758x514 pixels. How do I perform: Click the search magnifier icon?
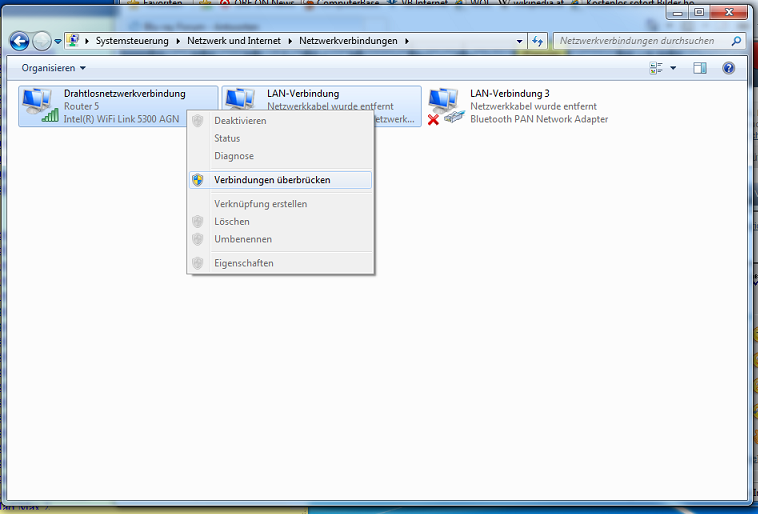click(x=736, y=41)
